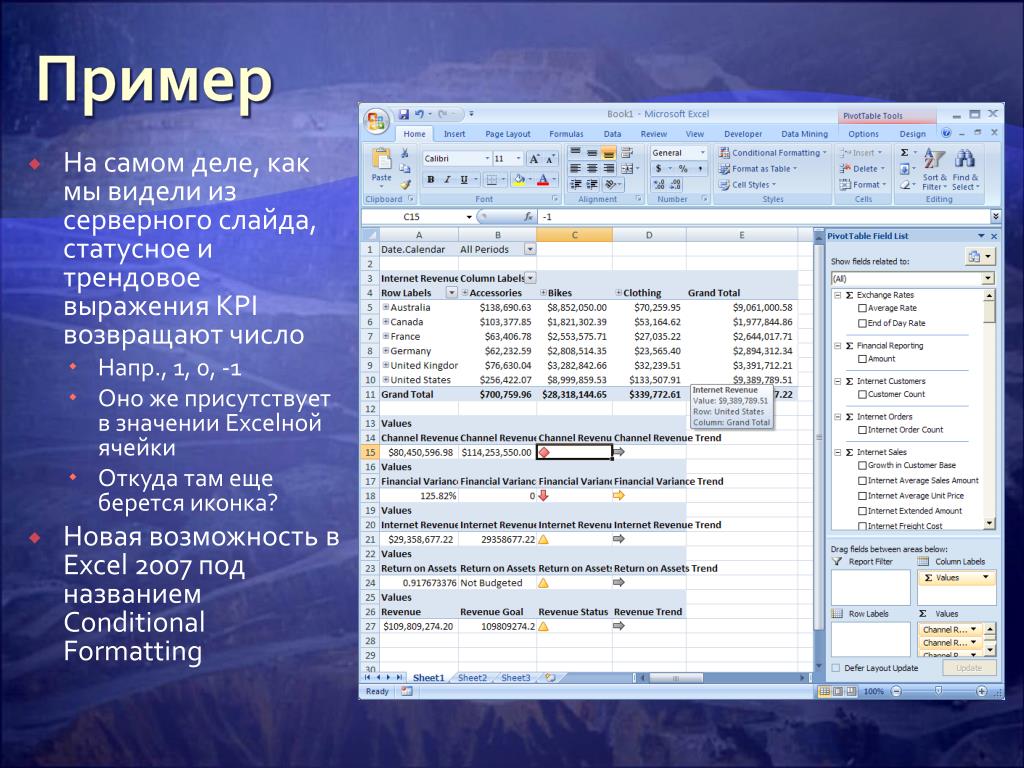The image size is (1024, 768).
Task: Open the font size dropdown
Action: [x=519, y=159]
